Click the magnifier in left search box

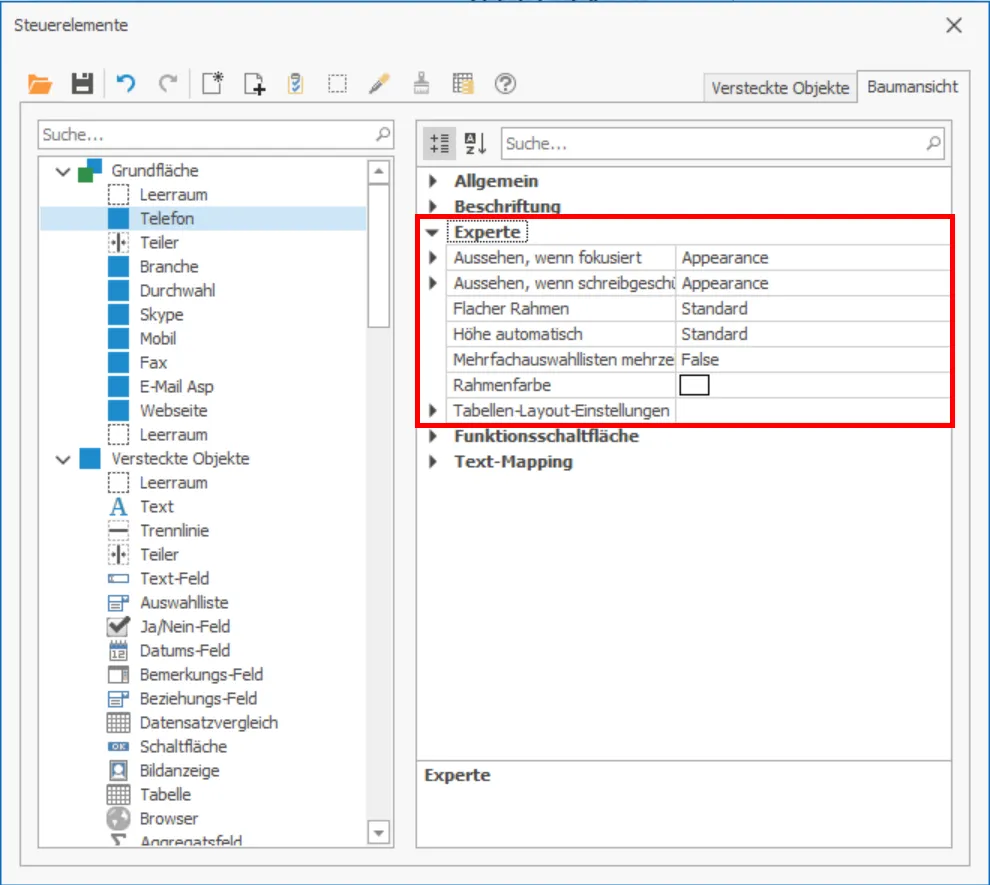tap(383, 134)
